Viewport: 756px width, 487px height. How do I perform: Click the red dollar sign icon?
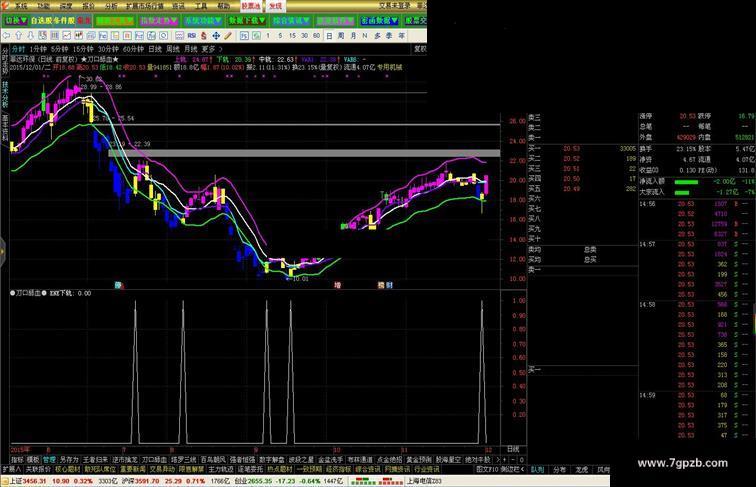pyautogui.click(x=203, y=36)
